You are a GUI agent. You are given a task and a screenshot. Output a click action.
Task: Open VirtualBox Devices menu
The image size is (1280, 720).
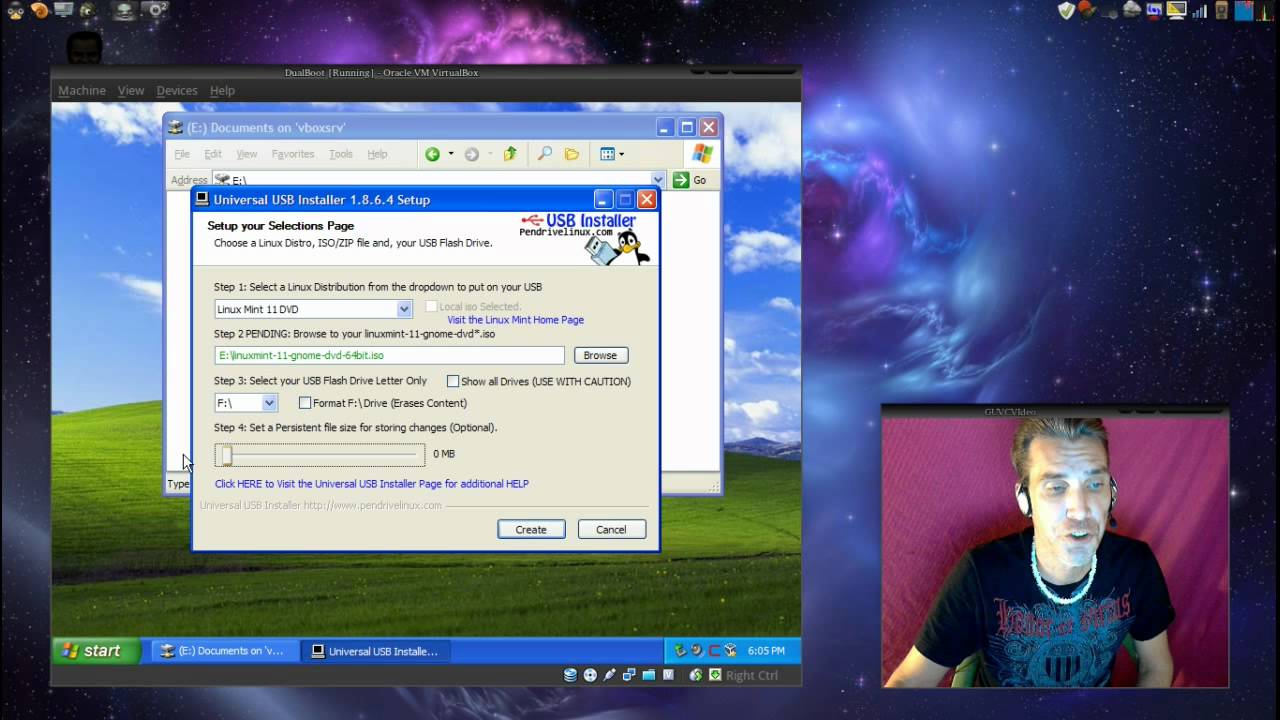pyautogui.click(x=177, y=90)
